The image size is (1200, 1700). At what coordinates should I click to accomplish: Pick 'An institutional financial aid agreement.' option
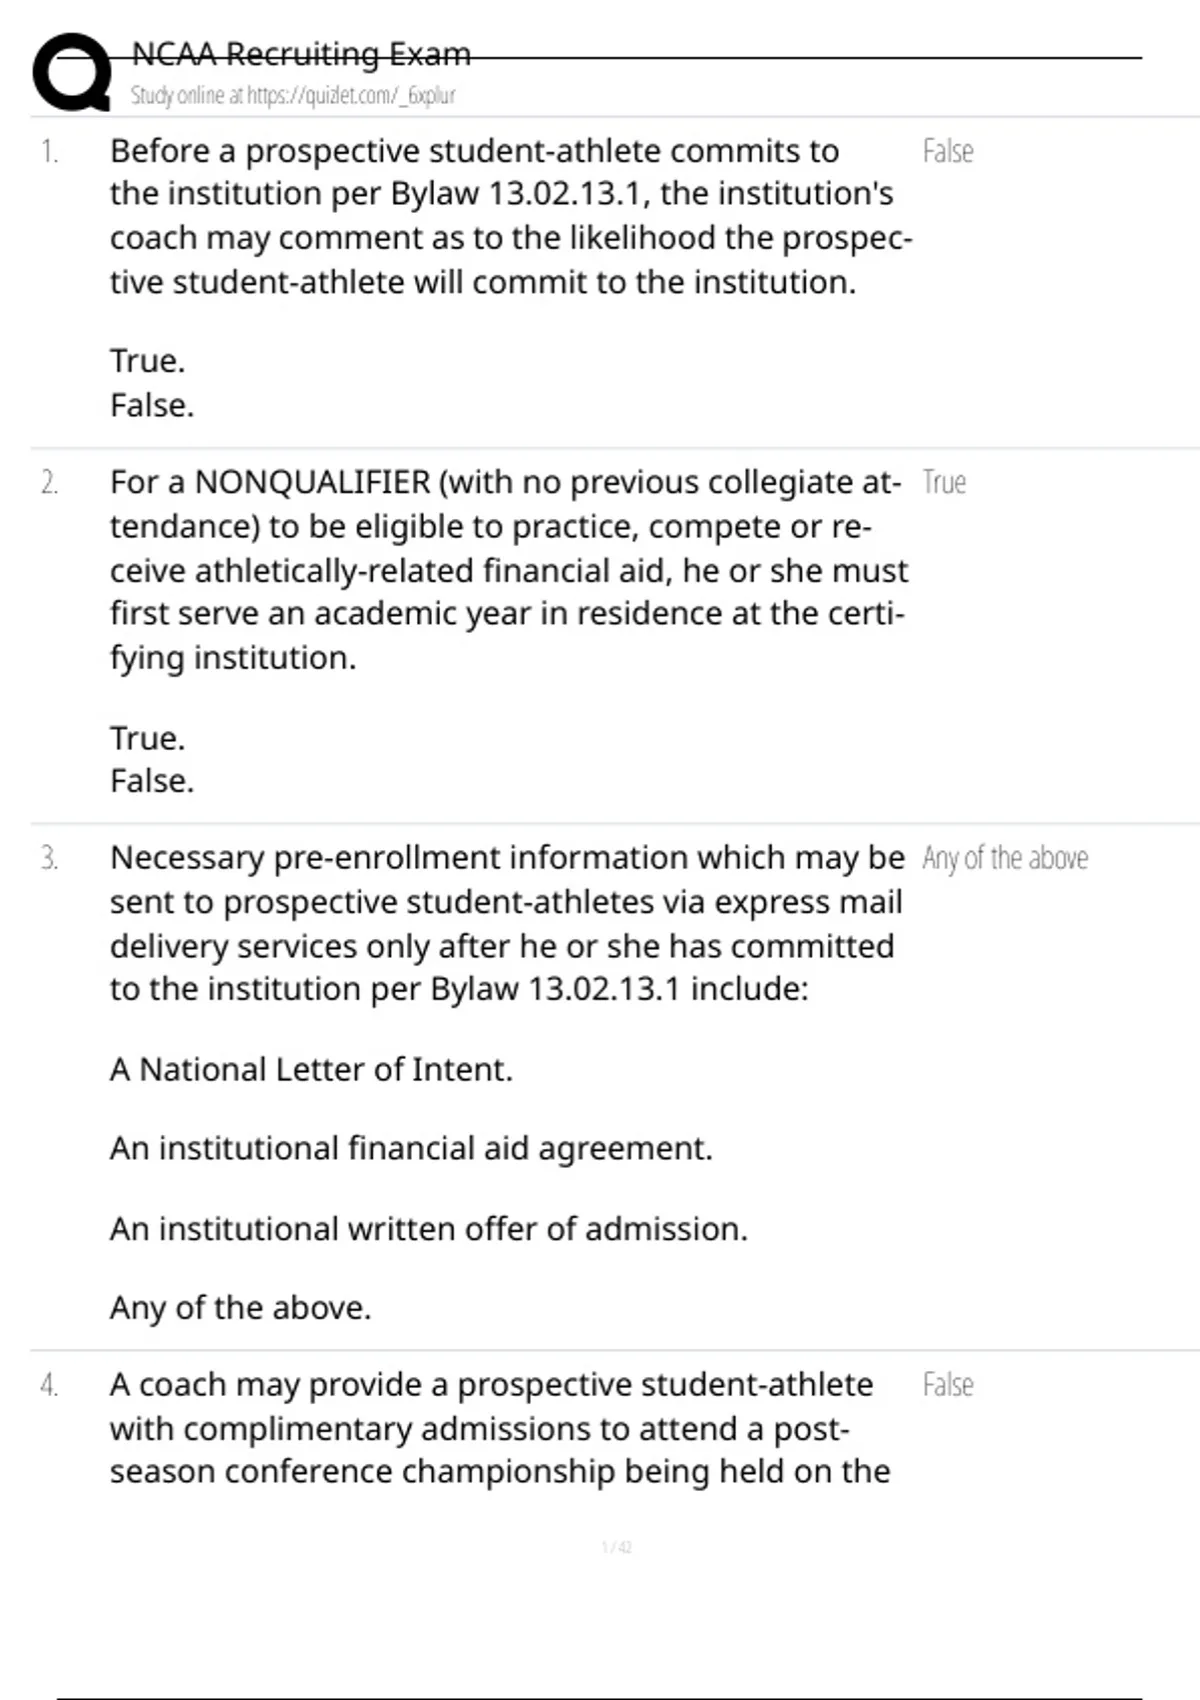point(411,1149)
